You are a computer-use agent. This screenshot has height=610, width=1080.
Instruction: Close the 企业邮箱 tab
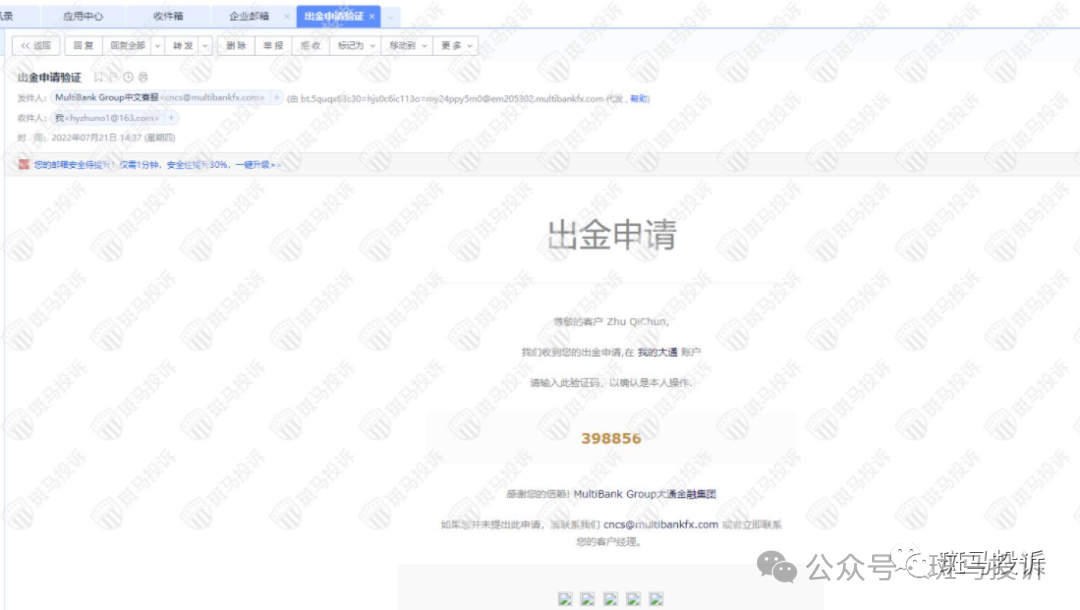pyautogui.click(x=287, y=17)
